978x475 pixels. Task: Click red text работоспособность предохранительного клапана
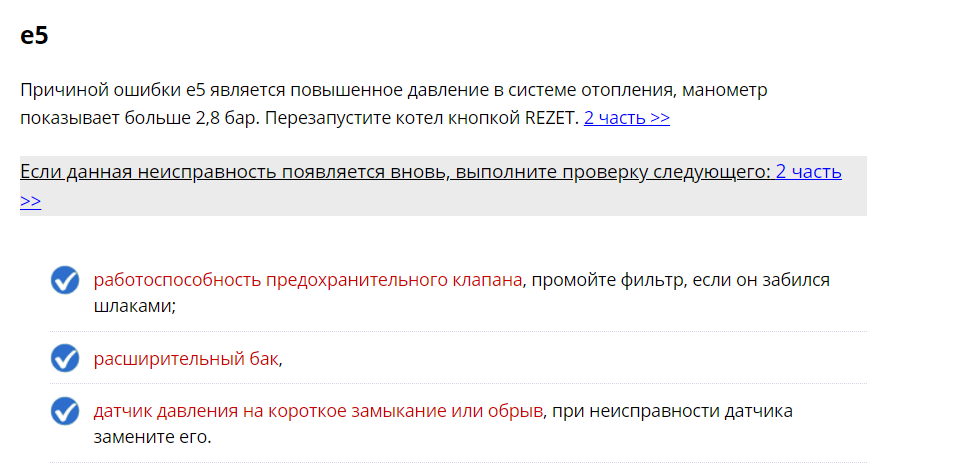pos(308,281)
